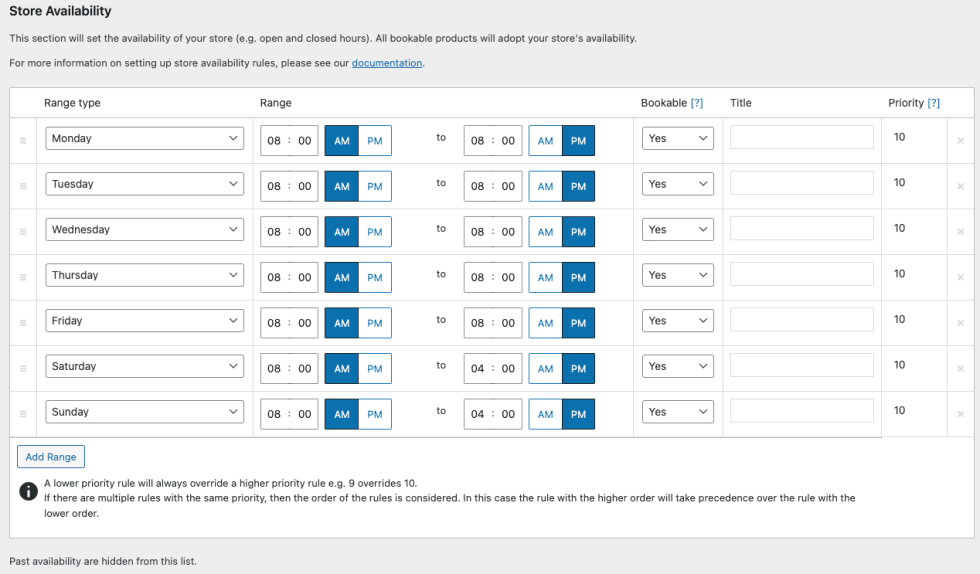980x574 pixels.
Task: Switch Saturday end time to AM
Action: [x=545, y=369]
